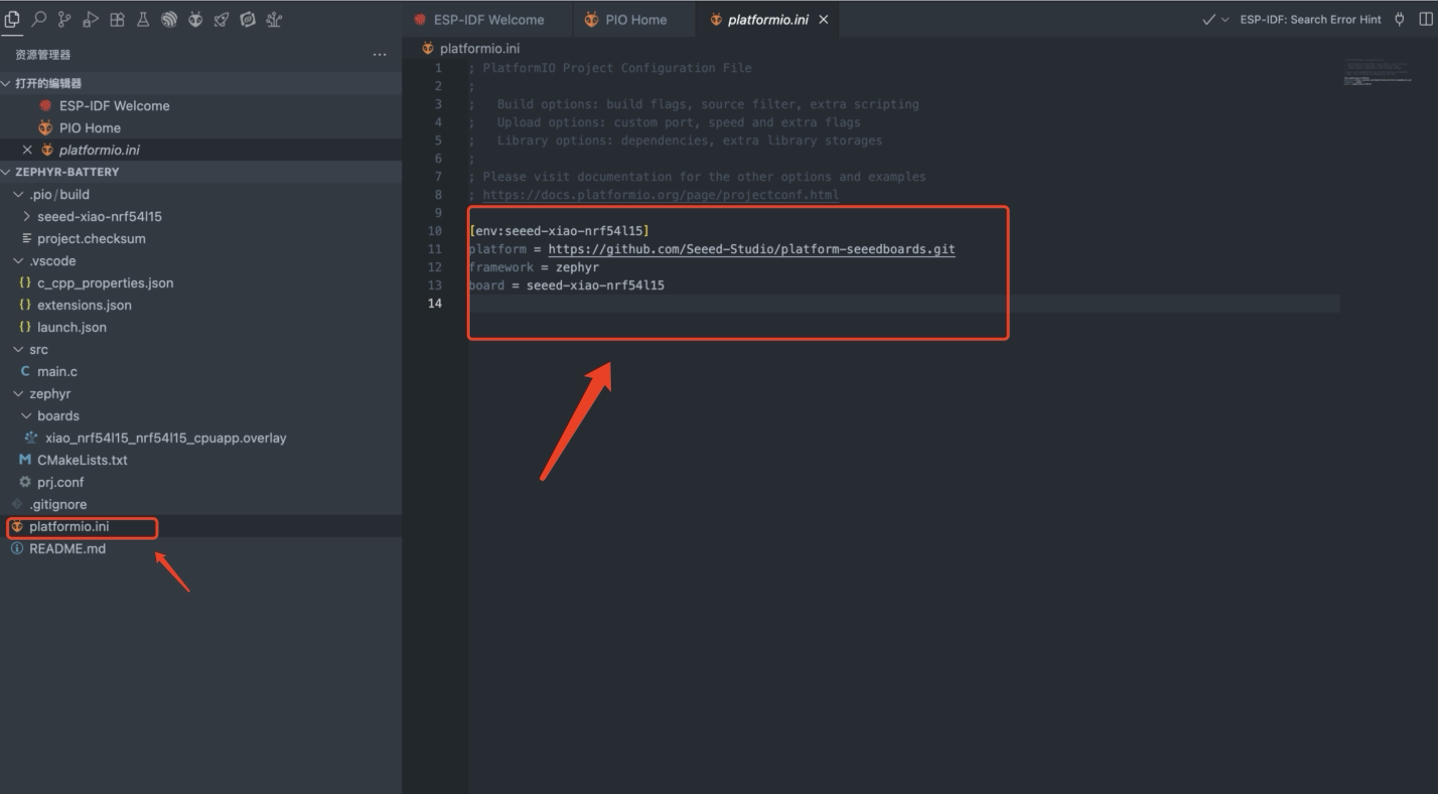Open c_cpp_properties.json file
Viewport: 1438px width, 794px height.
click(200, 283)
